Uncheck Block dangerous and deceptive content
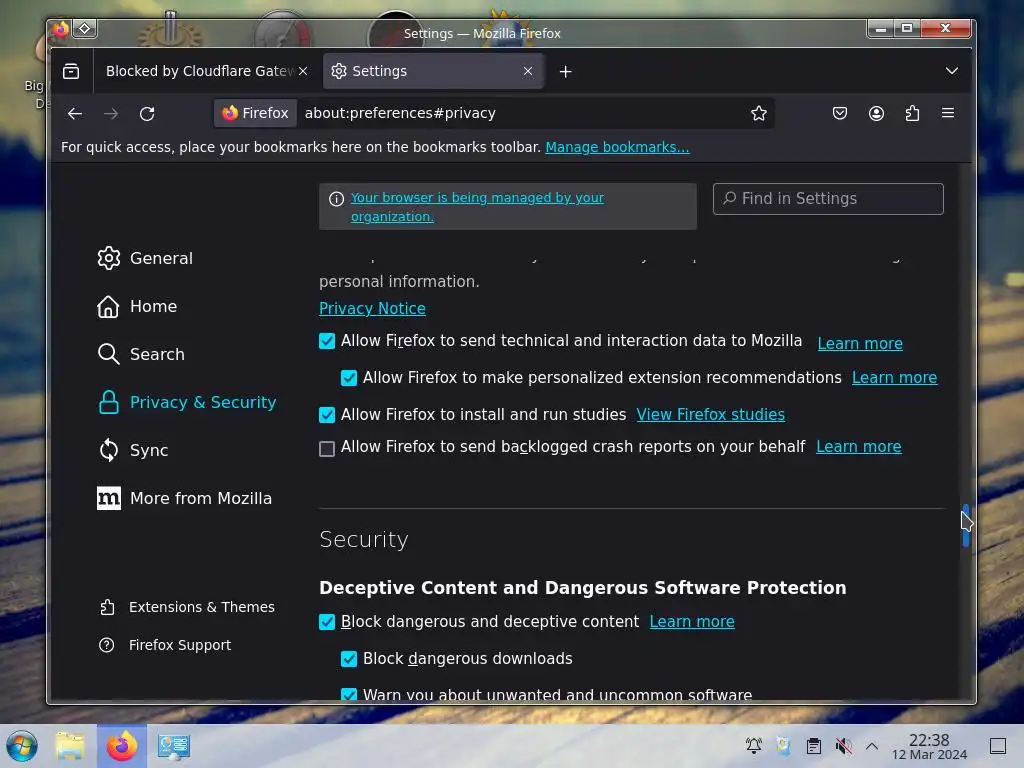The image size is (1024, 768). point(327,622)
